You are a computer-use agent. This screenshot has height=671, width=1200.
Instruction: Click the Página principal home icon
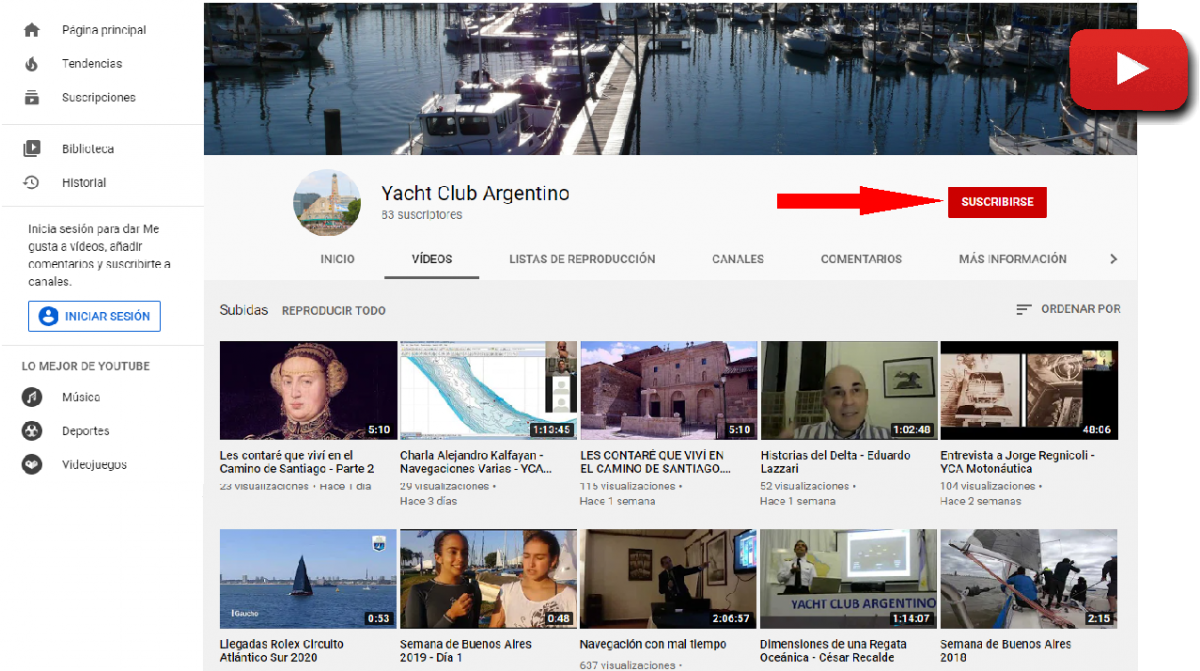tap(32, 30)
